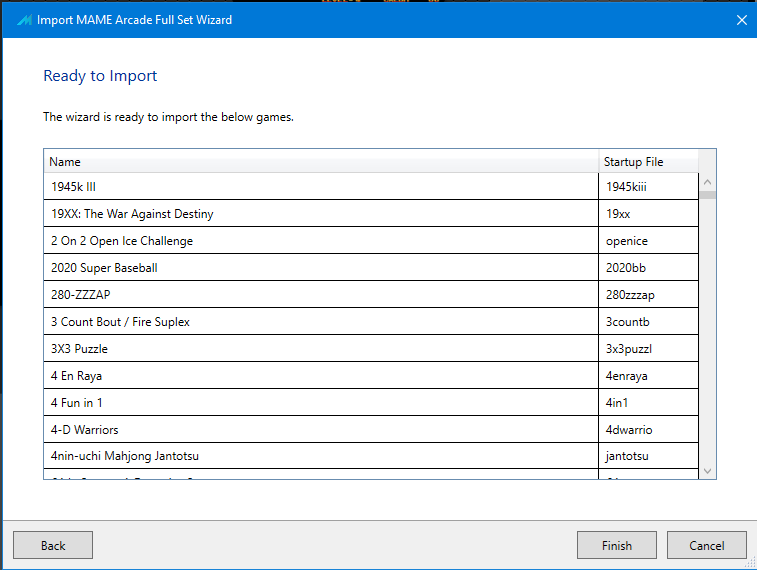Click the 'jantotsu' startup file cell
This screenshot has height=570, width=757.
[x=648, y=456]
